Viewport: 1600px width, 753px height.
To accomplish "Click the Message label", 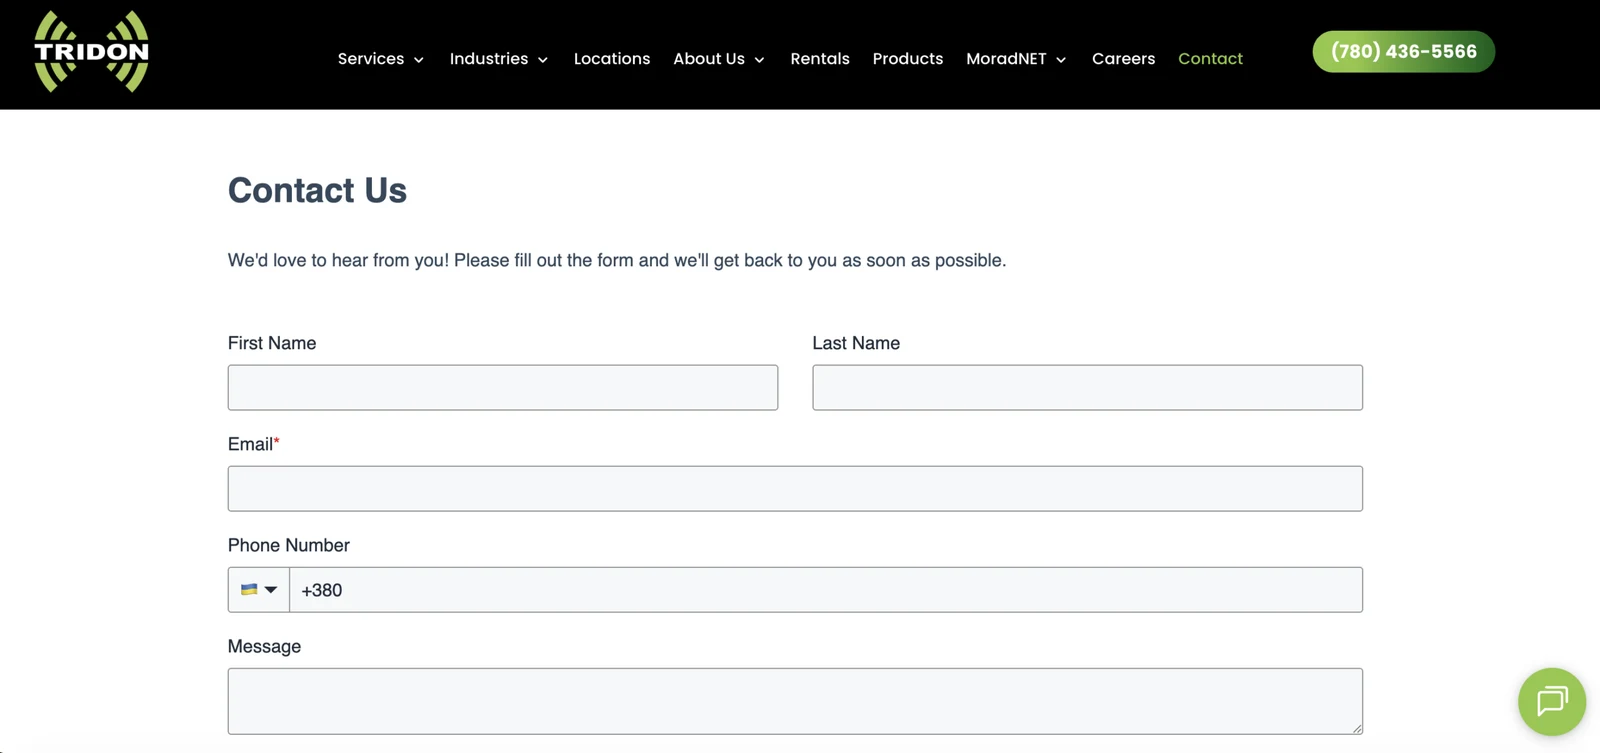I will pyautogui.click(x=264, y=646).
